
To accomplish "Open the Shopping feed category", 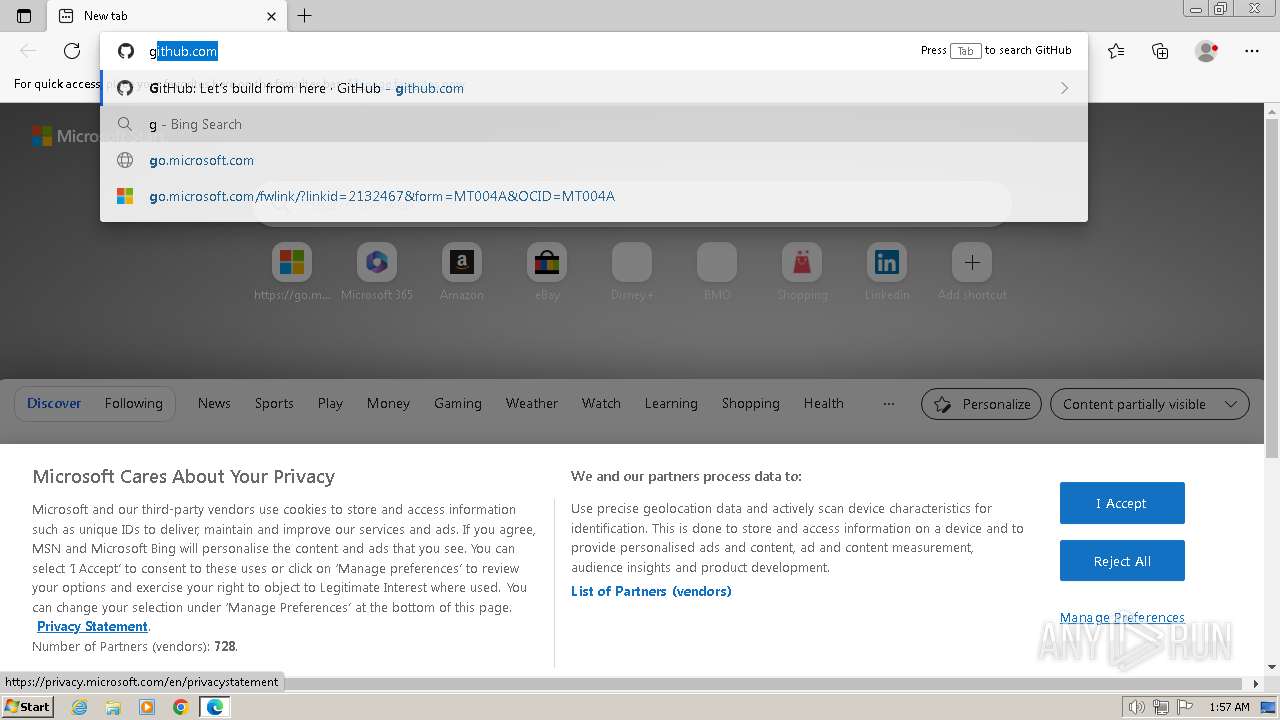I will click(750, 403).
